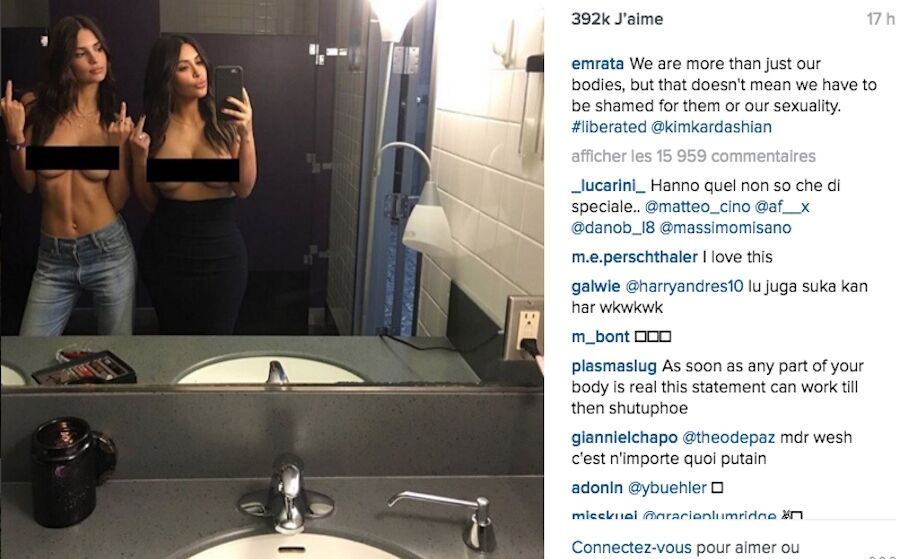Screen dimensions: 900x559
Task: Open the @kimkardashian mention
Action: 711,127
